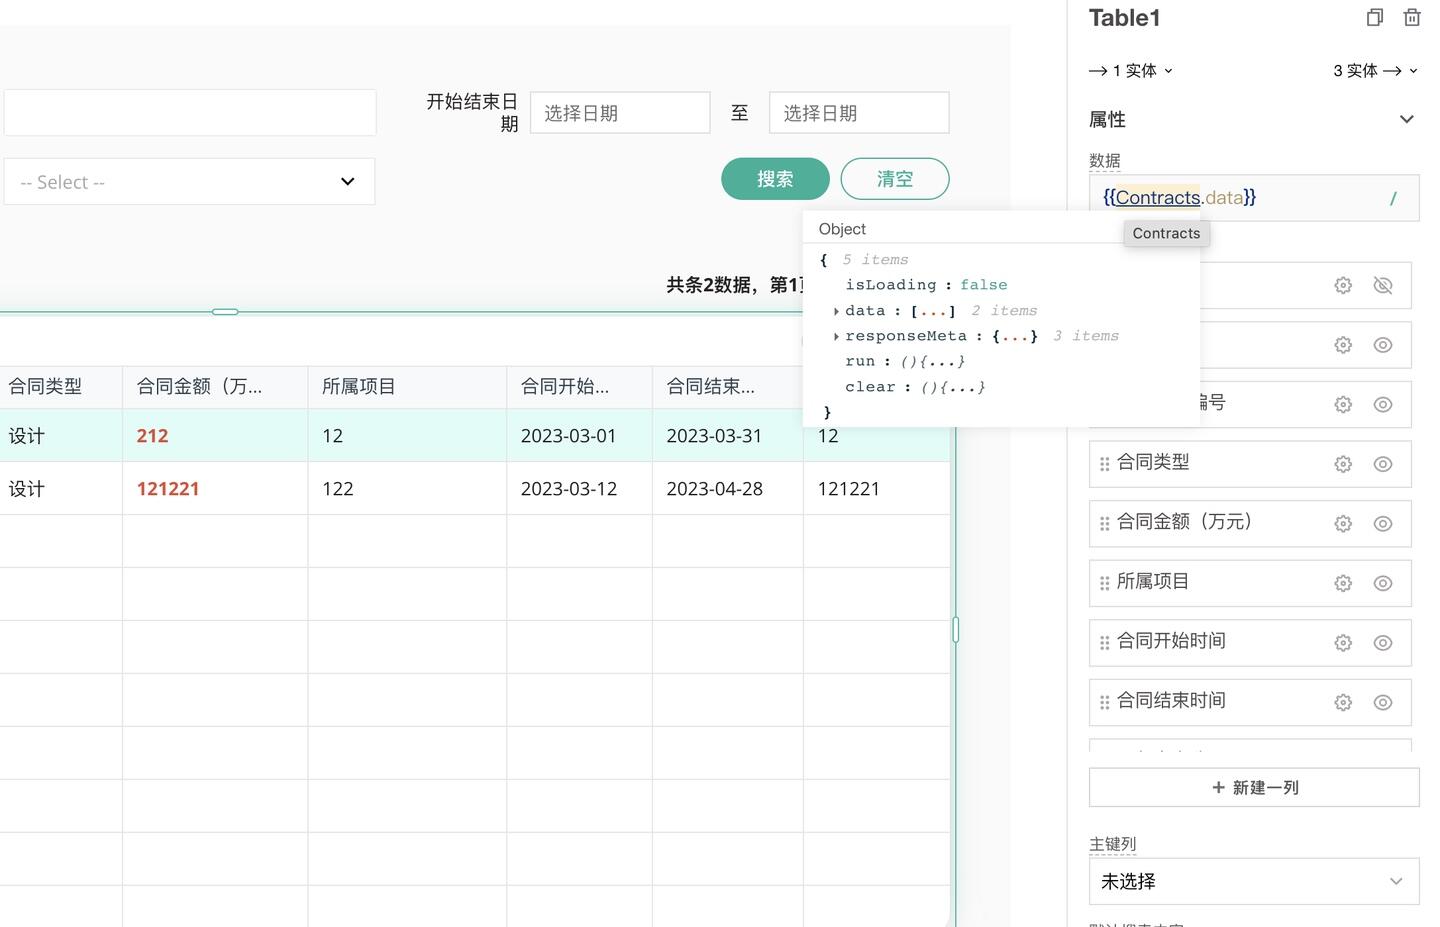Collapse the 属性 section chevron
1440x927 pixels.
pos(1406,120)
